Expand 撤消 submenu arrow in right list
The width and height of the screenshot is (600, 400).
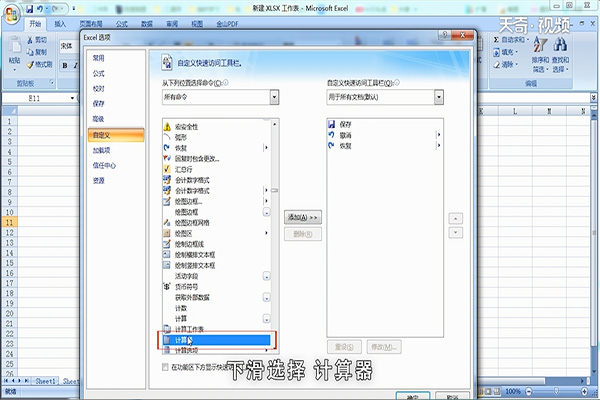click(x=439, y=135)
